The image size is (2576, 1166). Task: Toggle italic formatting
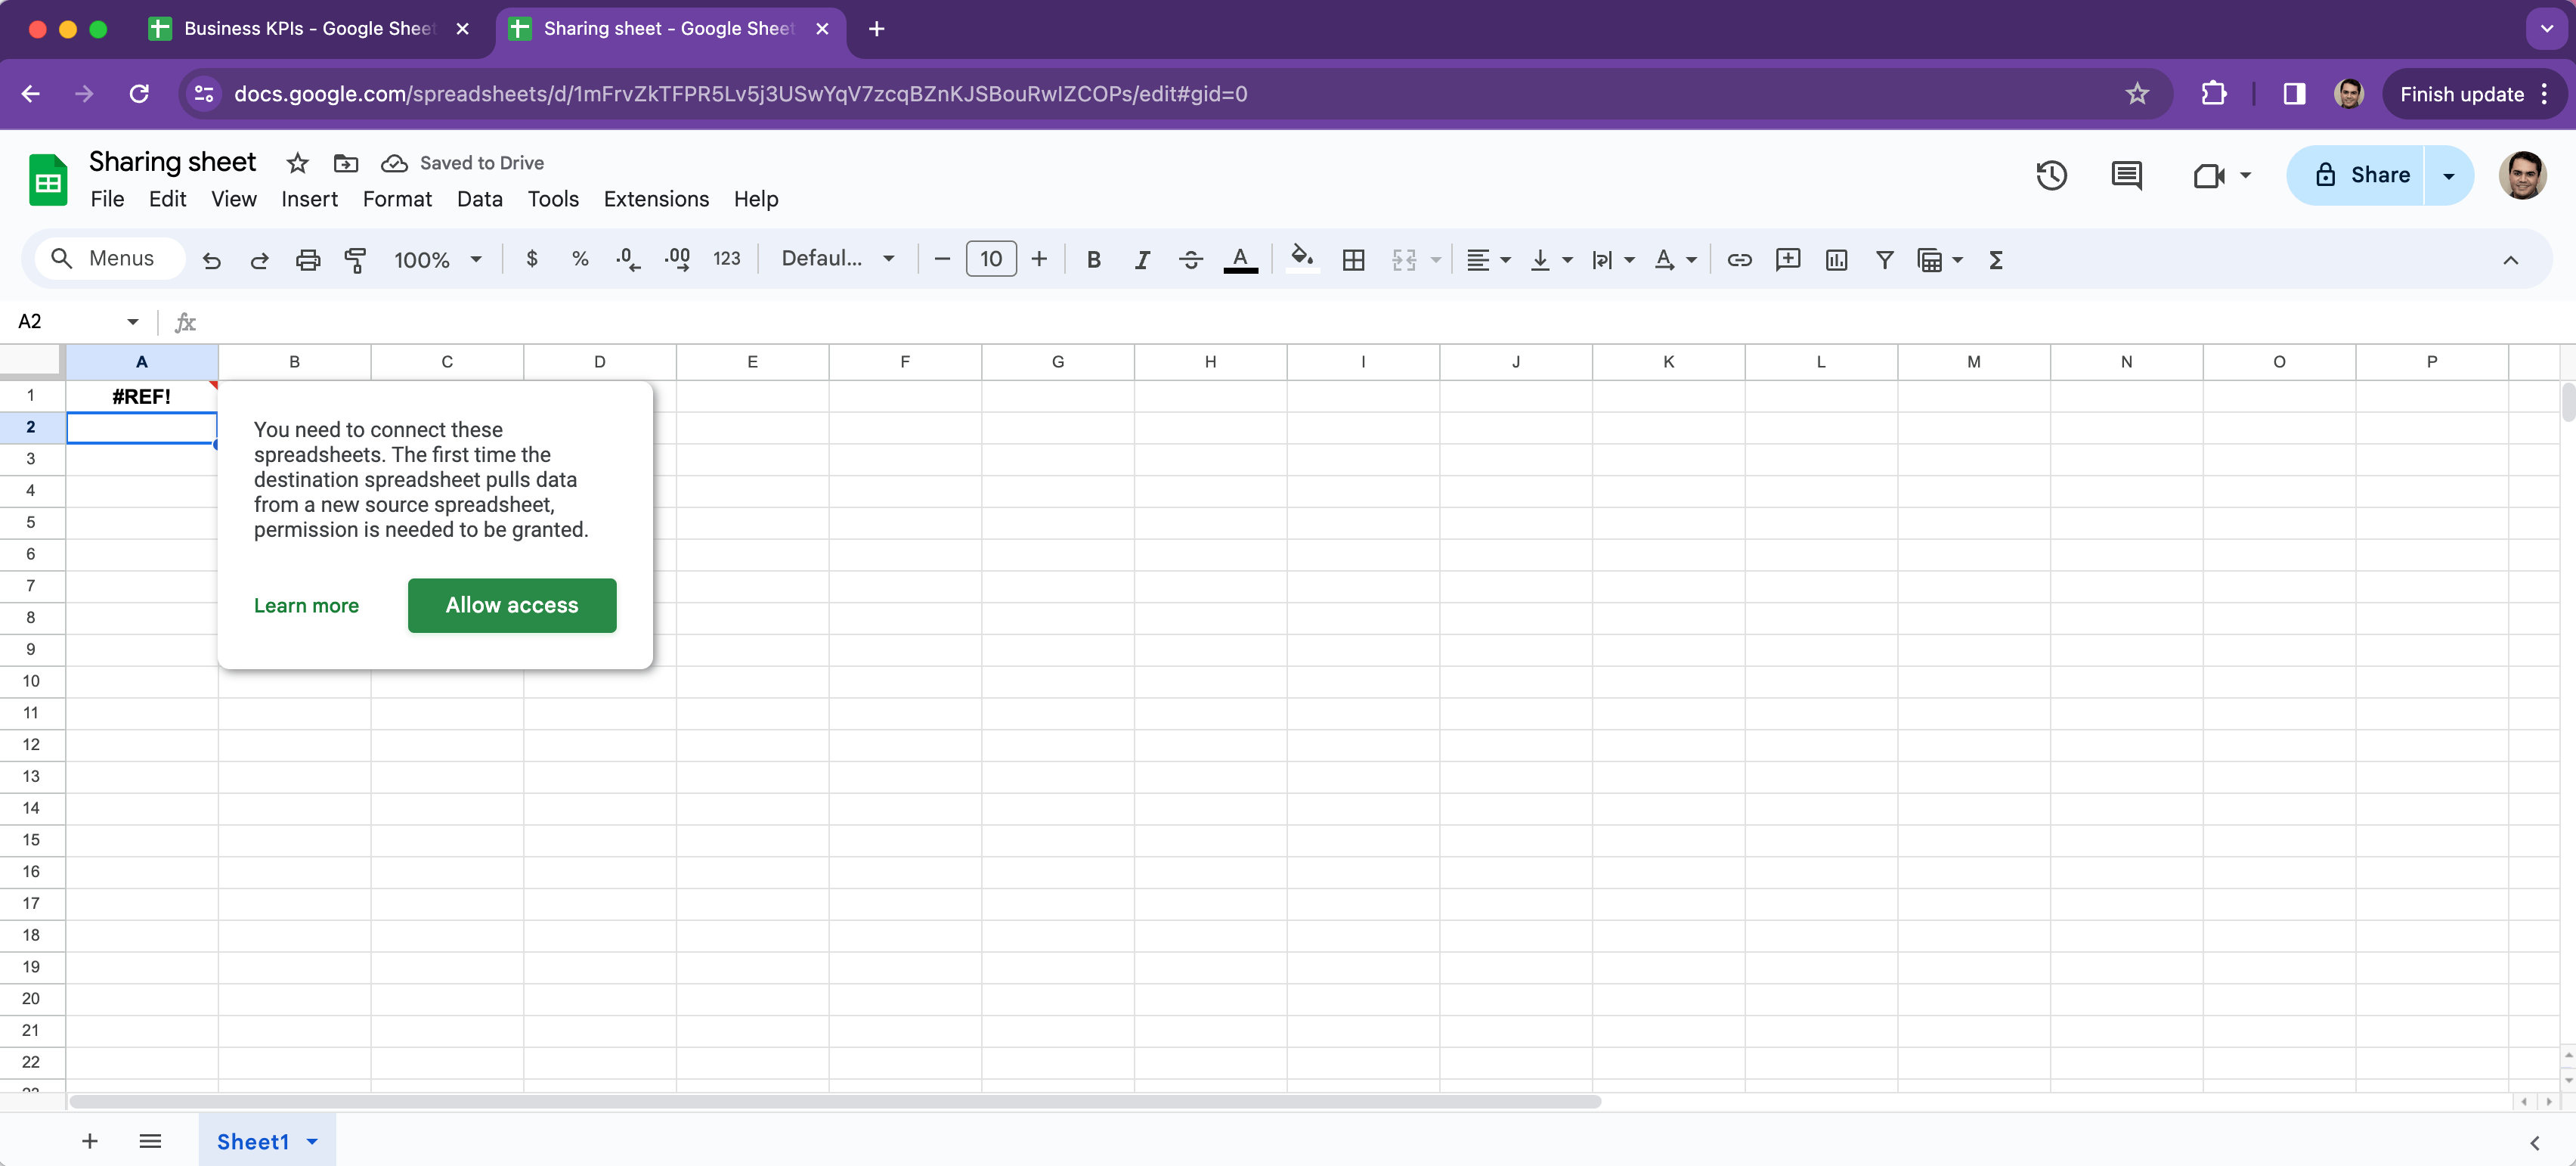(1141, 260)
